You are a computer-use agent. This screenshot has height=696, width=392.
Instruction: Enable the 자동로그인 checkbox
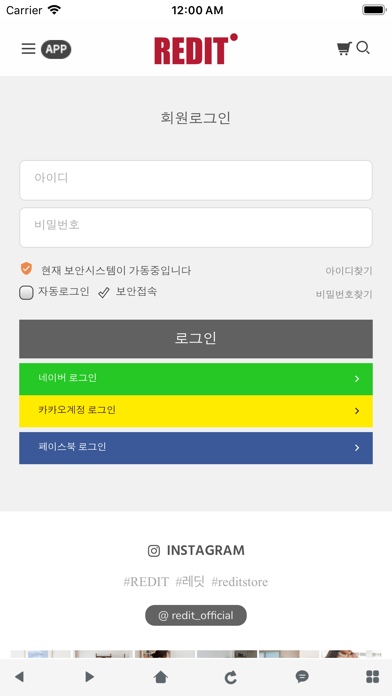(26, 293)
